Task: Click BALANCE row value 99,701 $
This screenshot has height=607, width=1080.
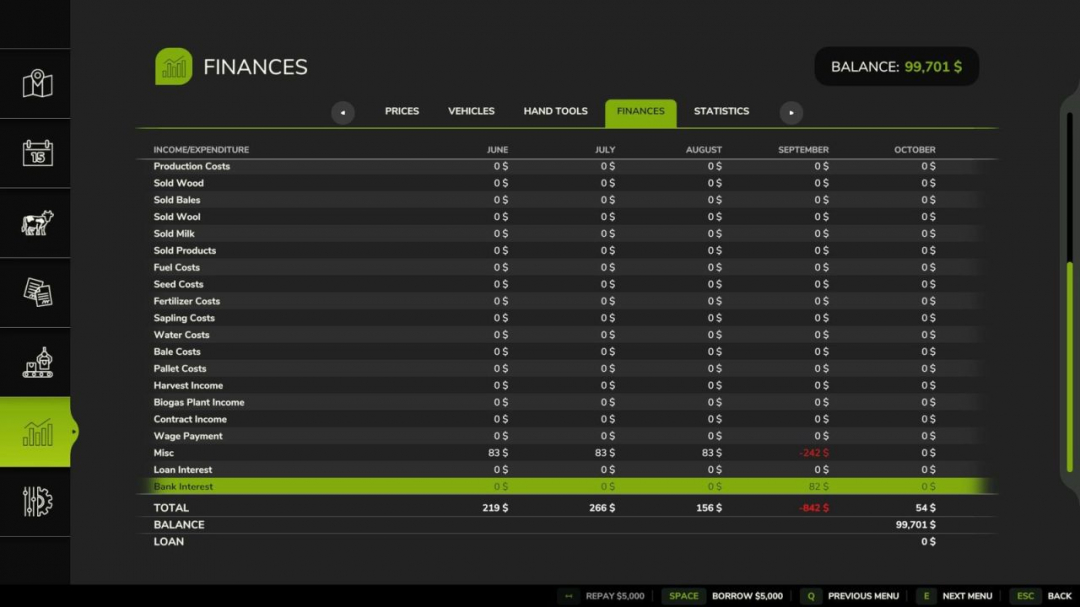Action: [915, 525]
